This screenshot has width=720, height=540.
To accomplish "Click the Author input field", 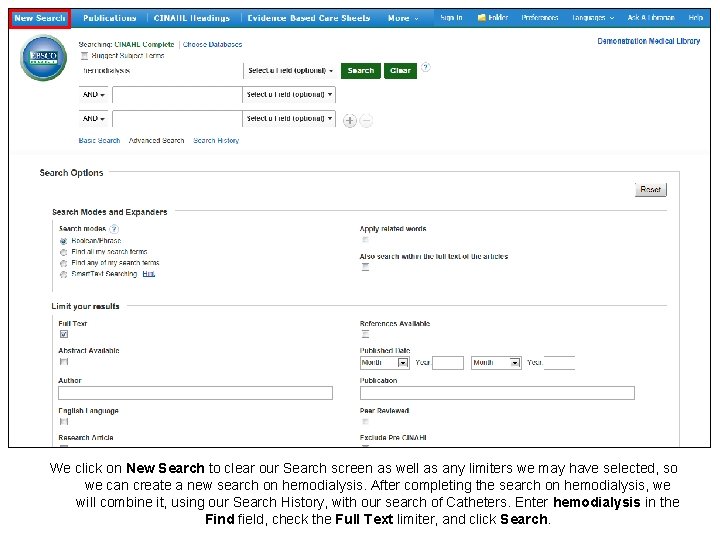I will [x=195, y=393].
